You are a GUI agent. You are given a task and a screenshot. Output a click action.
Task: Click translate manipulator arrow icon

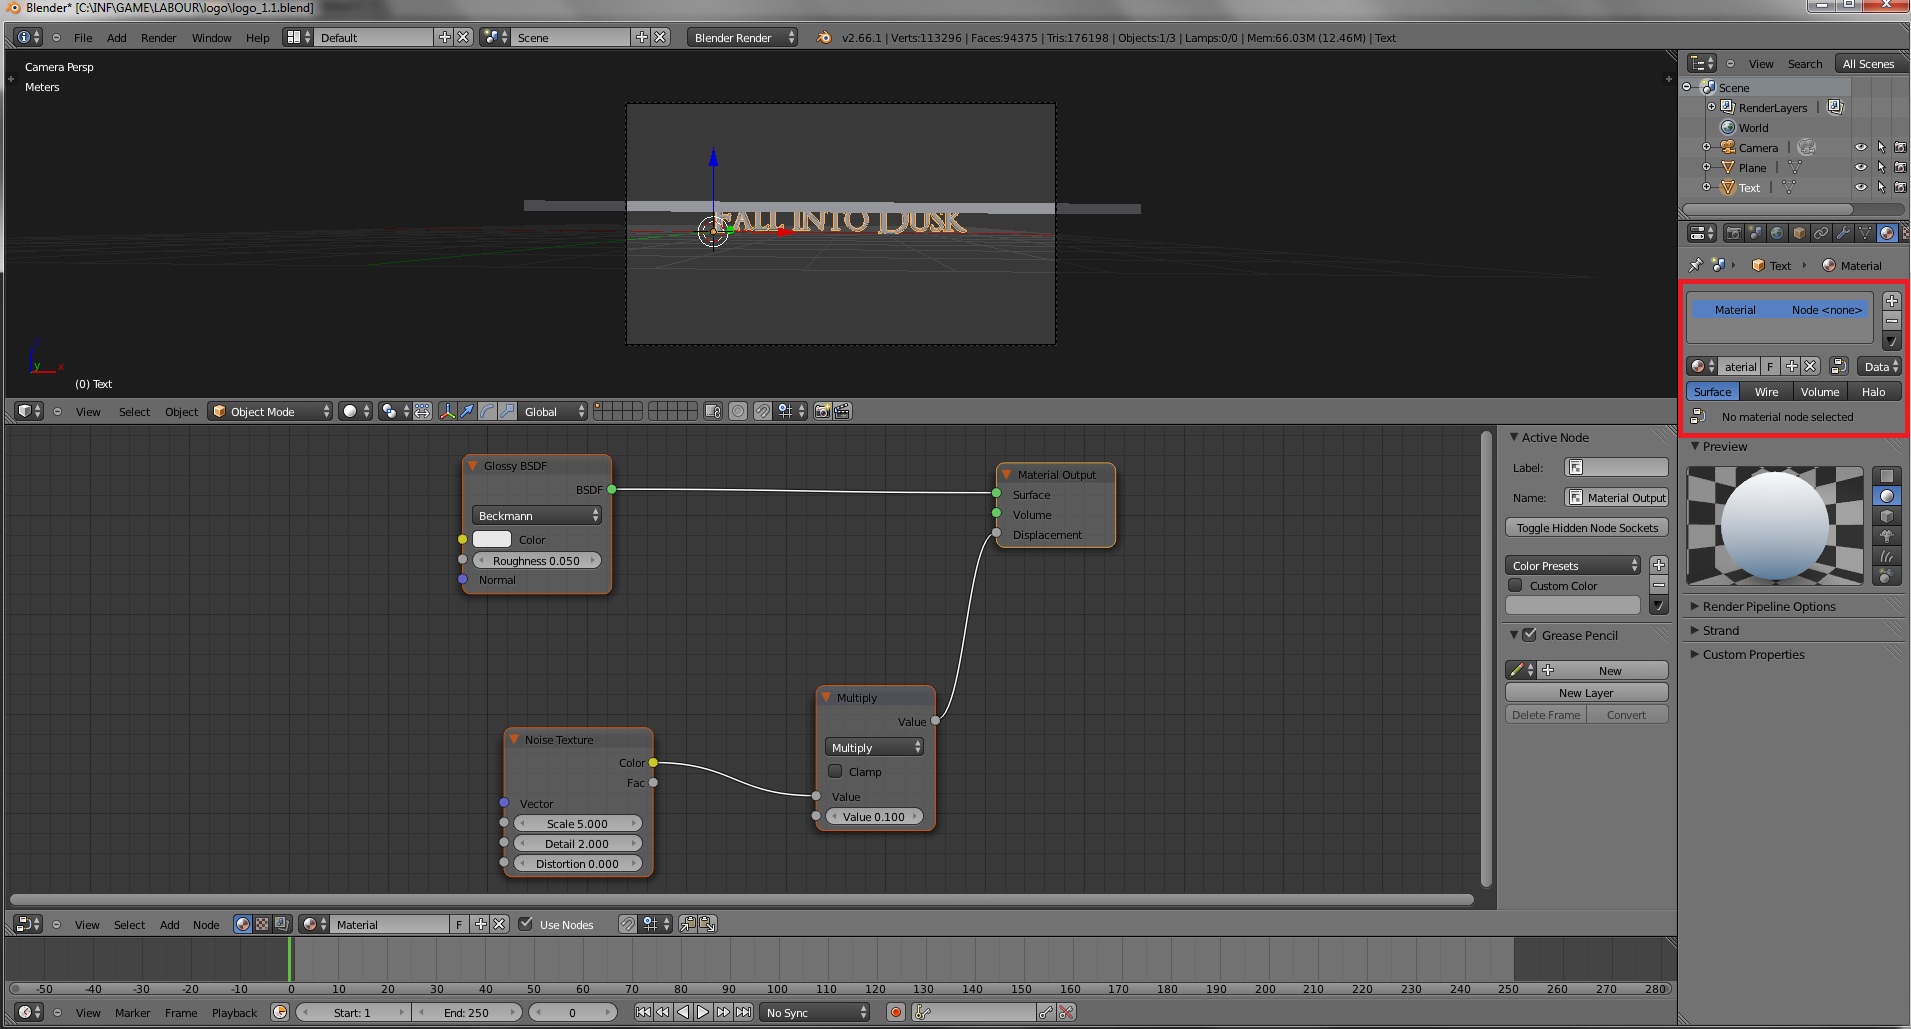[x=467, y=411]
